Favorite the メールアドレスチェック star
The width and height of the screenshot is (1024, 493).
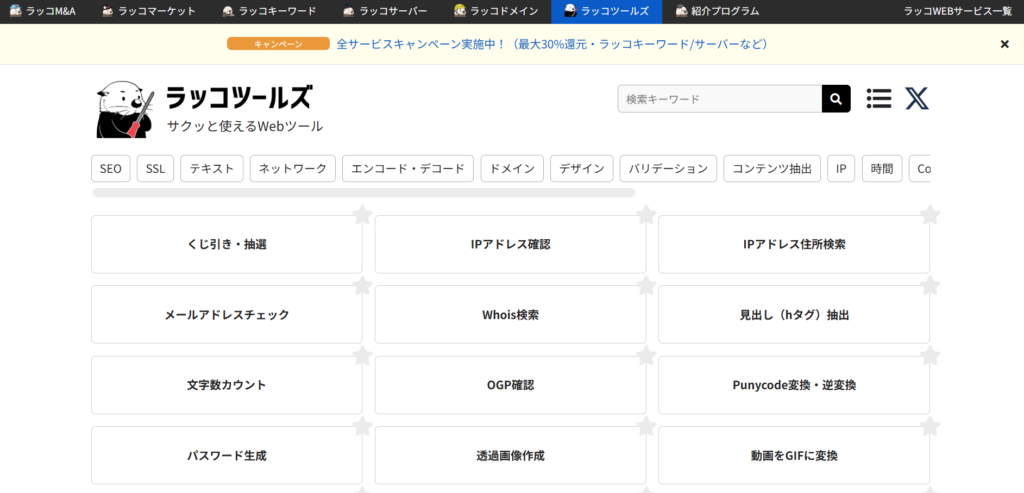pyautogui.click(x=362, y=285)
